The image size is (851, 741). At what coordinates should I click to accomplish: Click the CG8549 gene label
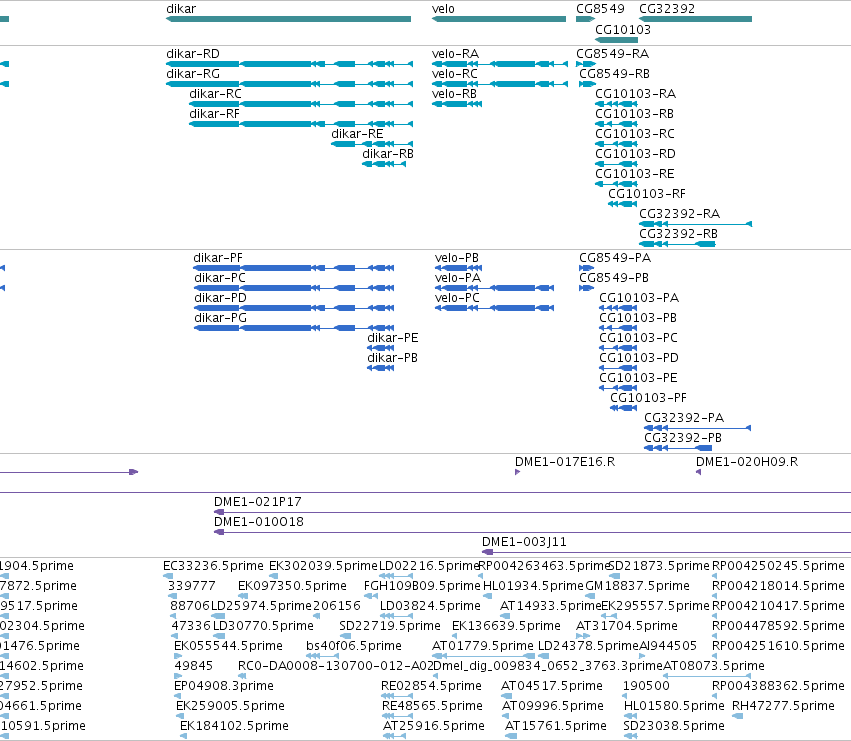[600, 9]
